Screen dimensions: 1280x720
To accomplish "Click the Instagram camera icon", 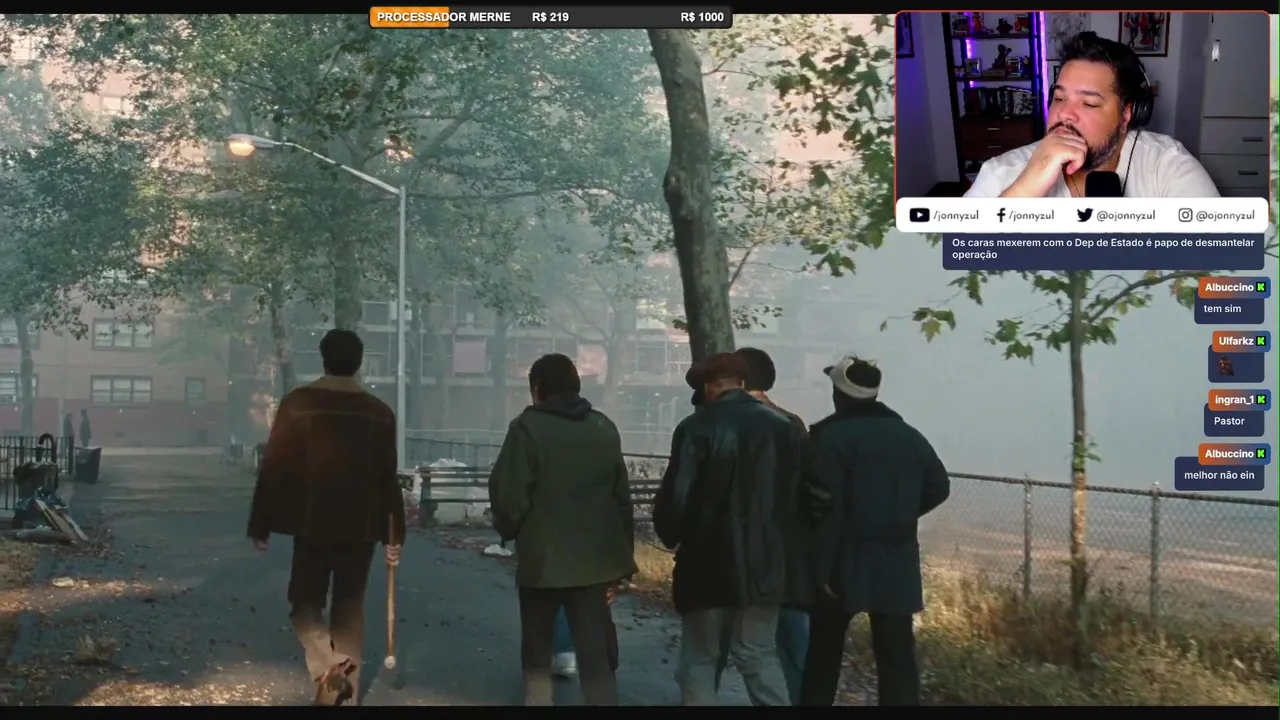I will point(1185,215).
